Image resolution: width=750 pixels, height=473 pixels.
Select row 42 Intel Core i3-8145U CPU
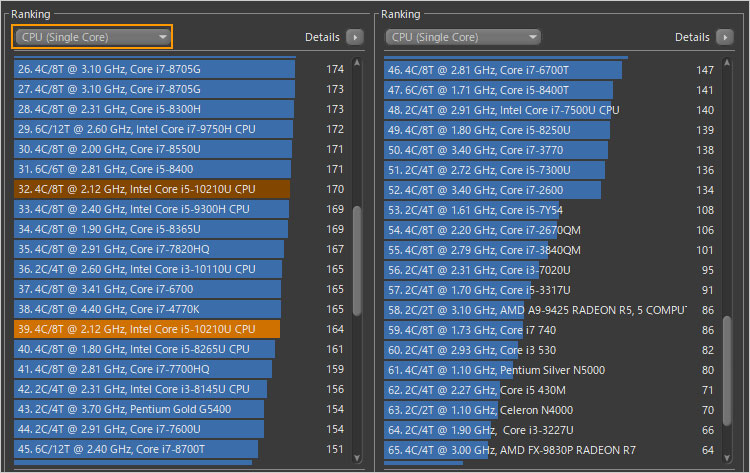[179, 389]
